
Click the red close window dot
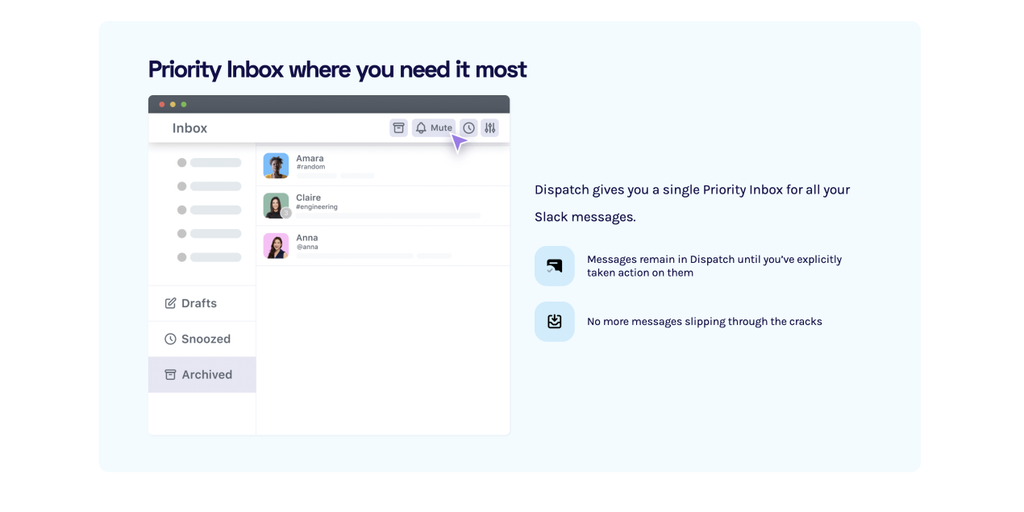click(x=162, y=104)
